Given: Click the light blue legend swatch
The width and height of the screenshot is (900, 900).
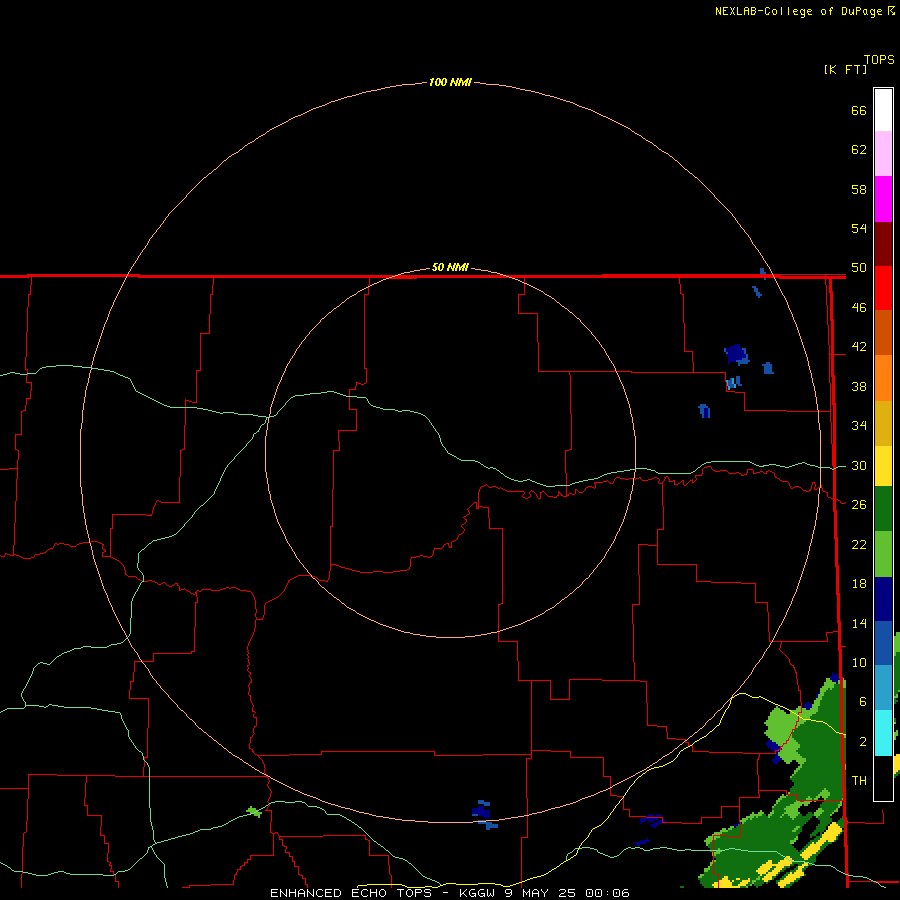Looking at the screenshot, I should pyautogui.click(x=883, y=688).
